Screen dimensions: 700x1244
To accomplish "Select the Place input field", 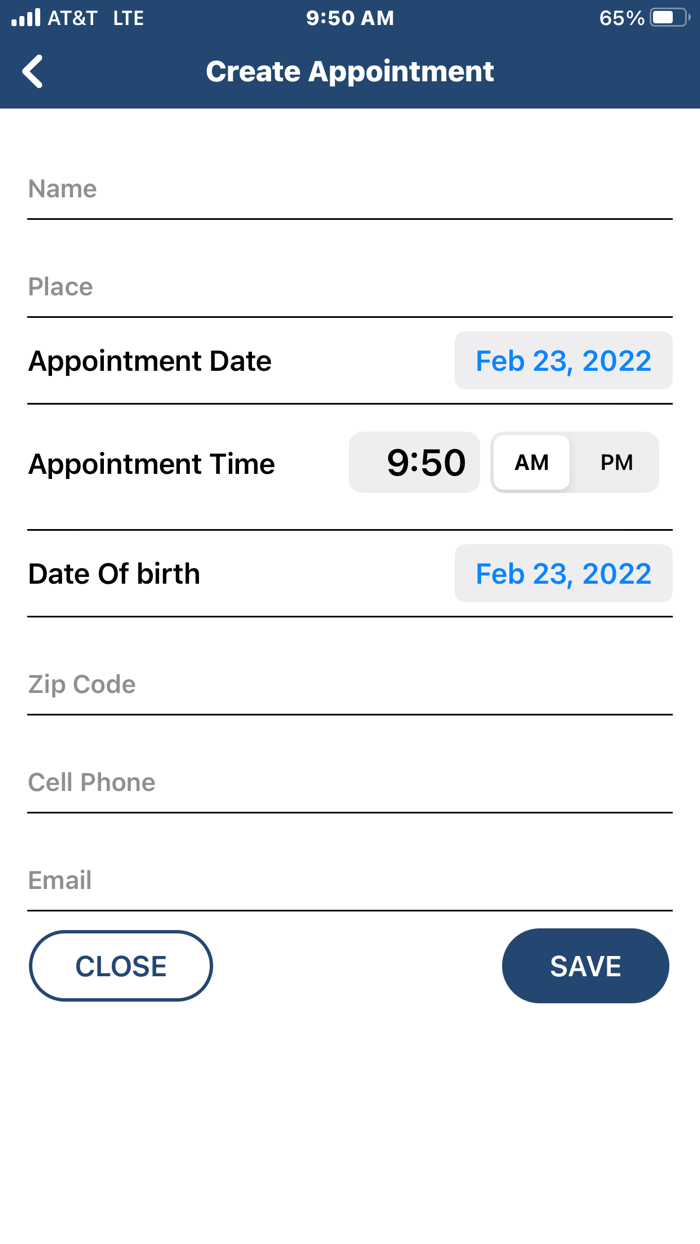I will click(x=350, y=288).
